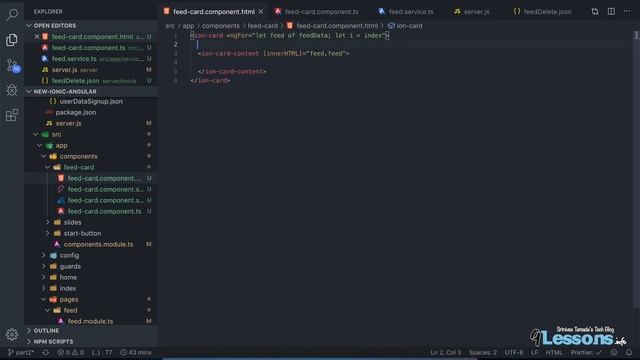The image size is (640, 360).
Task: Close the feed-card.component.html tab
Action: click(261, 11)
